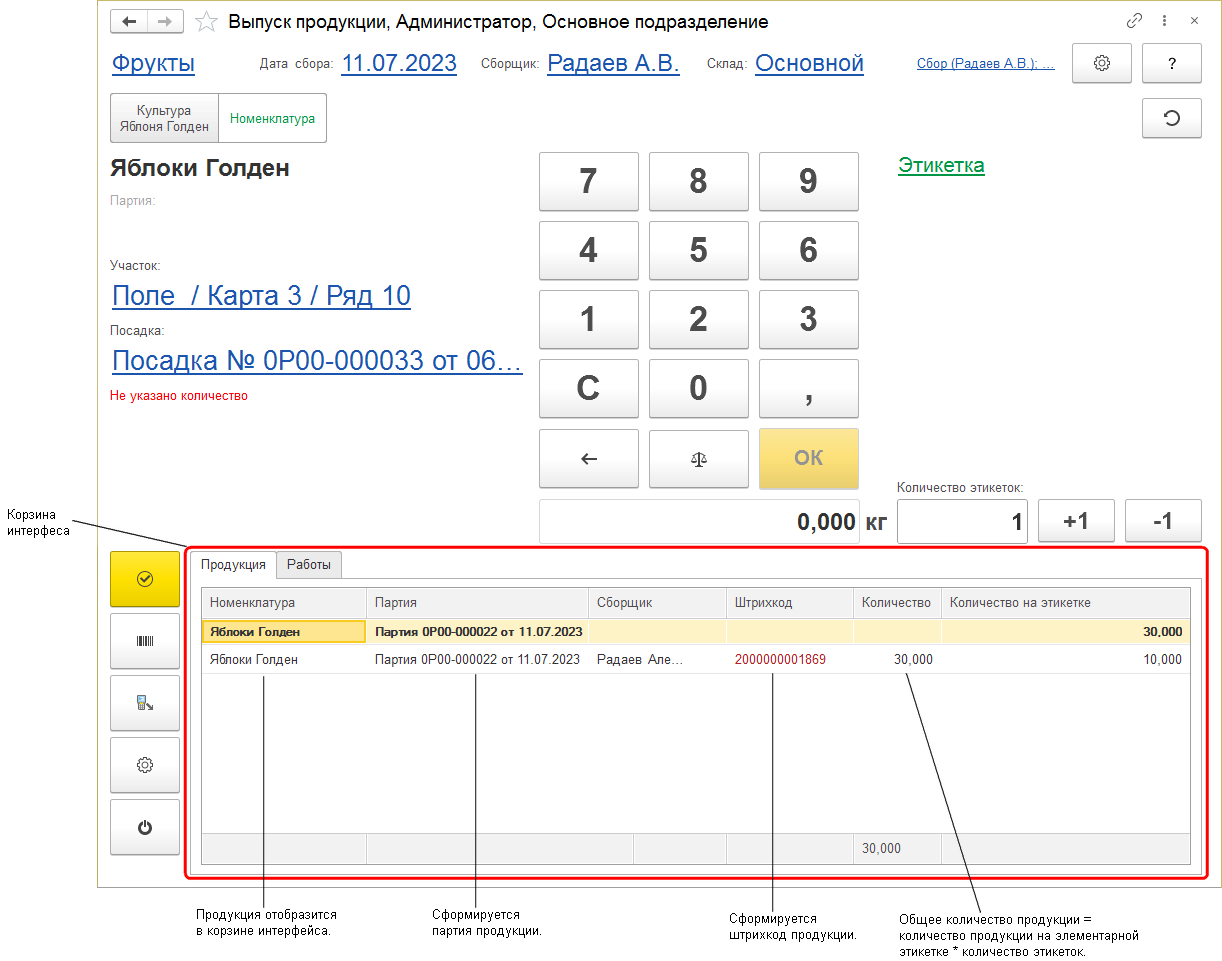Get weight from scales icon button

pos(698,459)
